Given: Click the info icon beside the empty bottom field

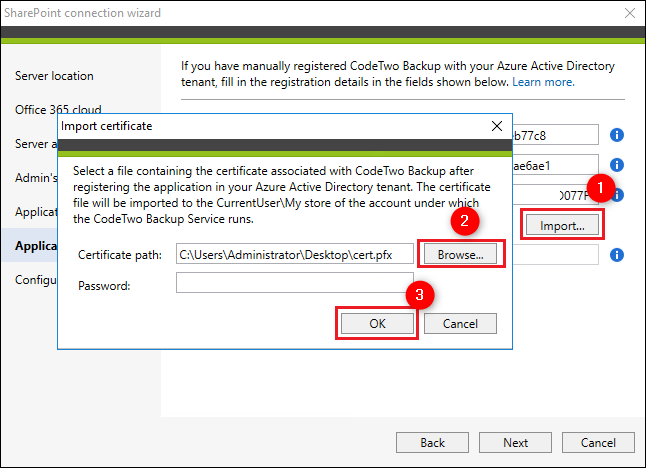Looking at the screenshot, I should [616, 255].
